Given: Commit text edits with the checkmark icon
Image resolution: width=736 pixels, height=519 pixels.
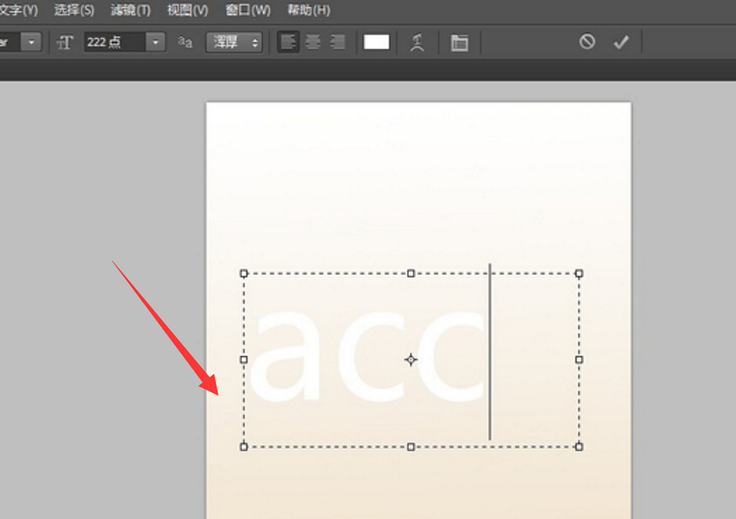Looking at the screenshot, I should click(x=621, y=42).
